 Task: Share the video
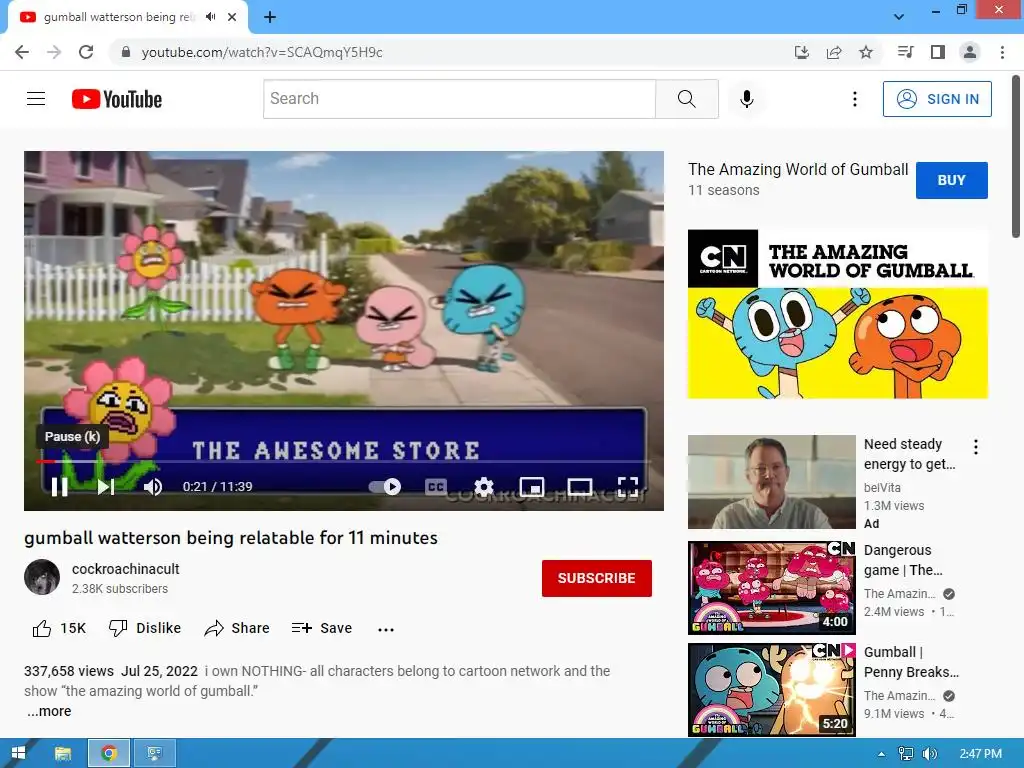237,628
